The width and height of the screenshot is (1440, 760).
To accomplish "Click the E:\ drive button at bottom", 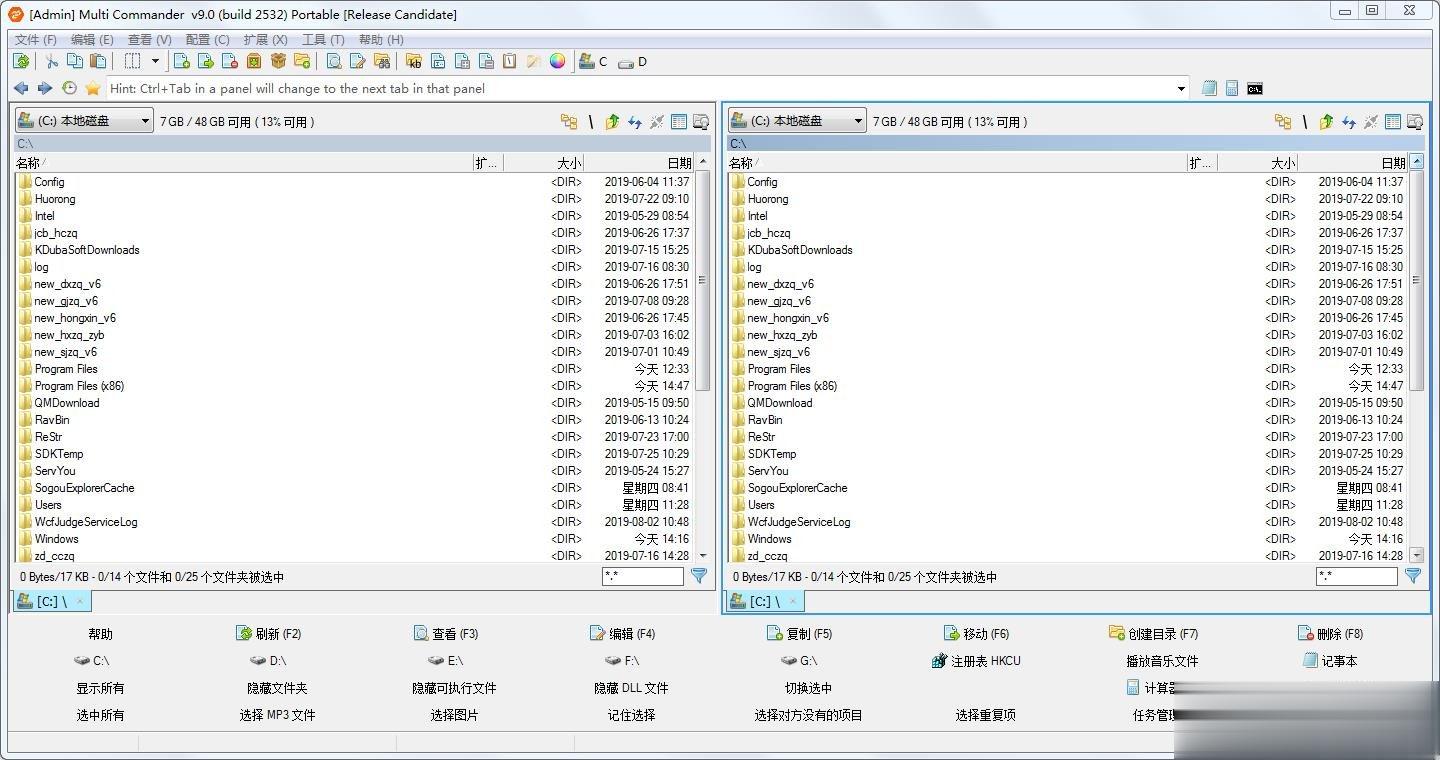I will click(446, 661).
